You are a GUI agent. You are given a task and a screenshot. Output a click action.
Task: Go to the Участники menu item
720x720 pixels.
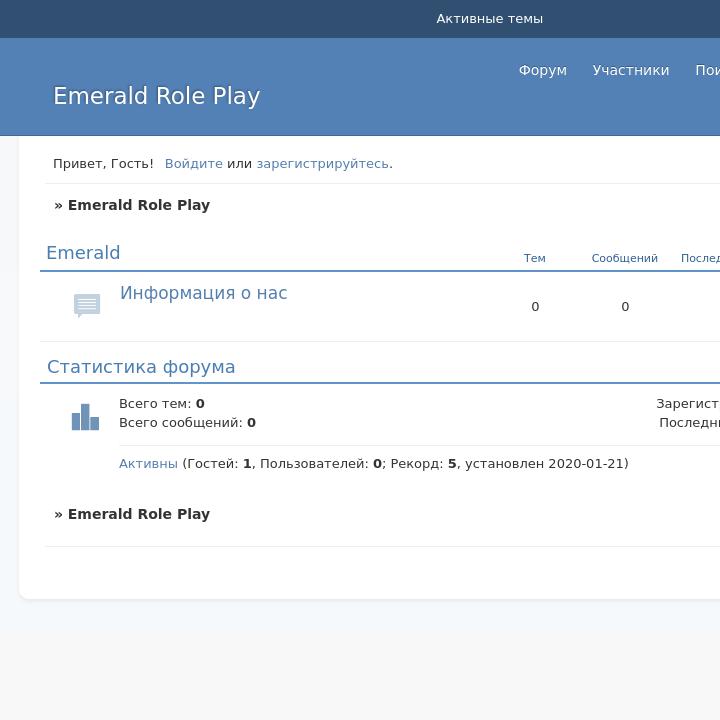tap(630, 70)
